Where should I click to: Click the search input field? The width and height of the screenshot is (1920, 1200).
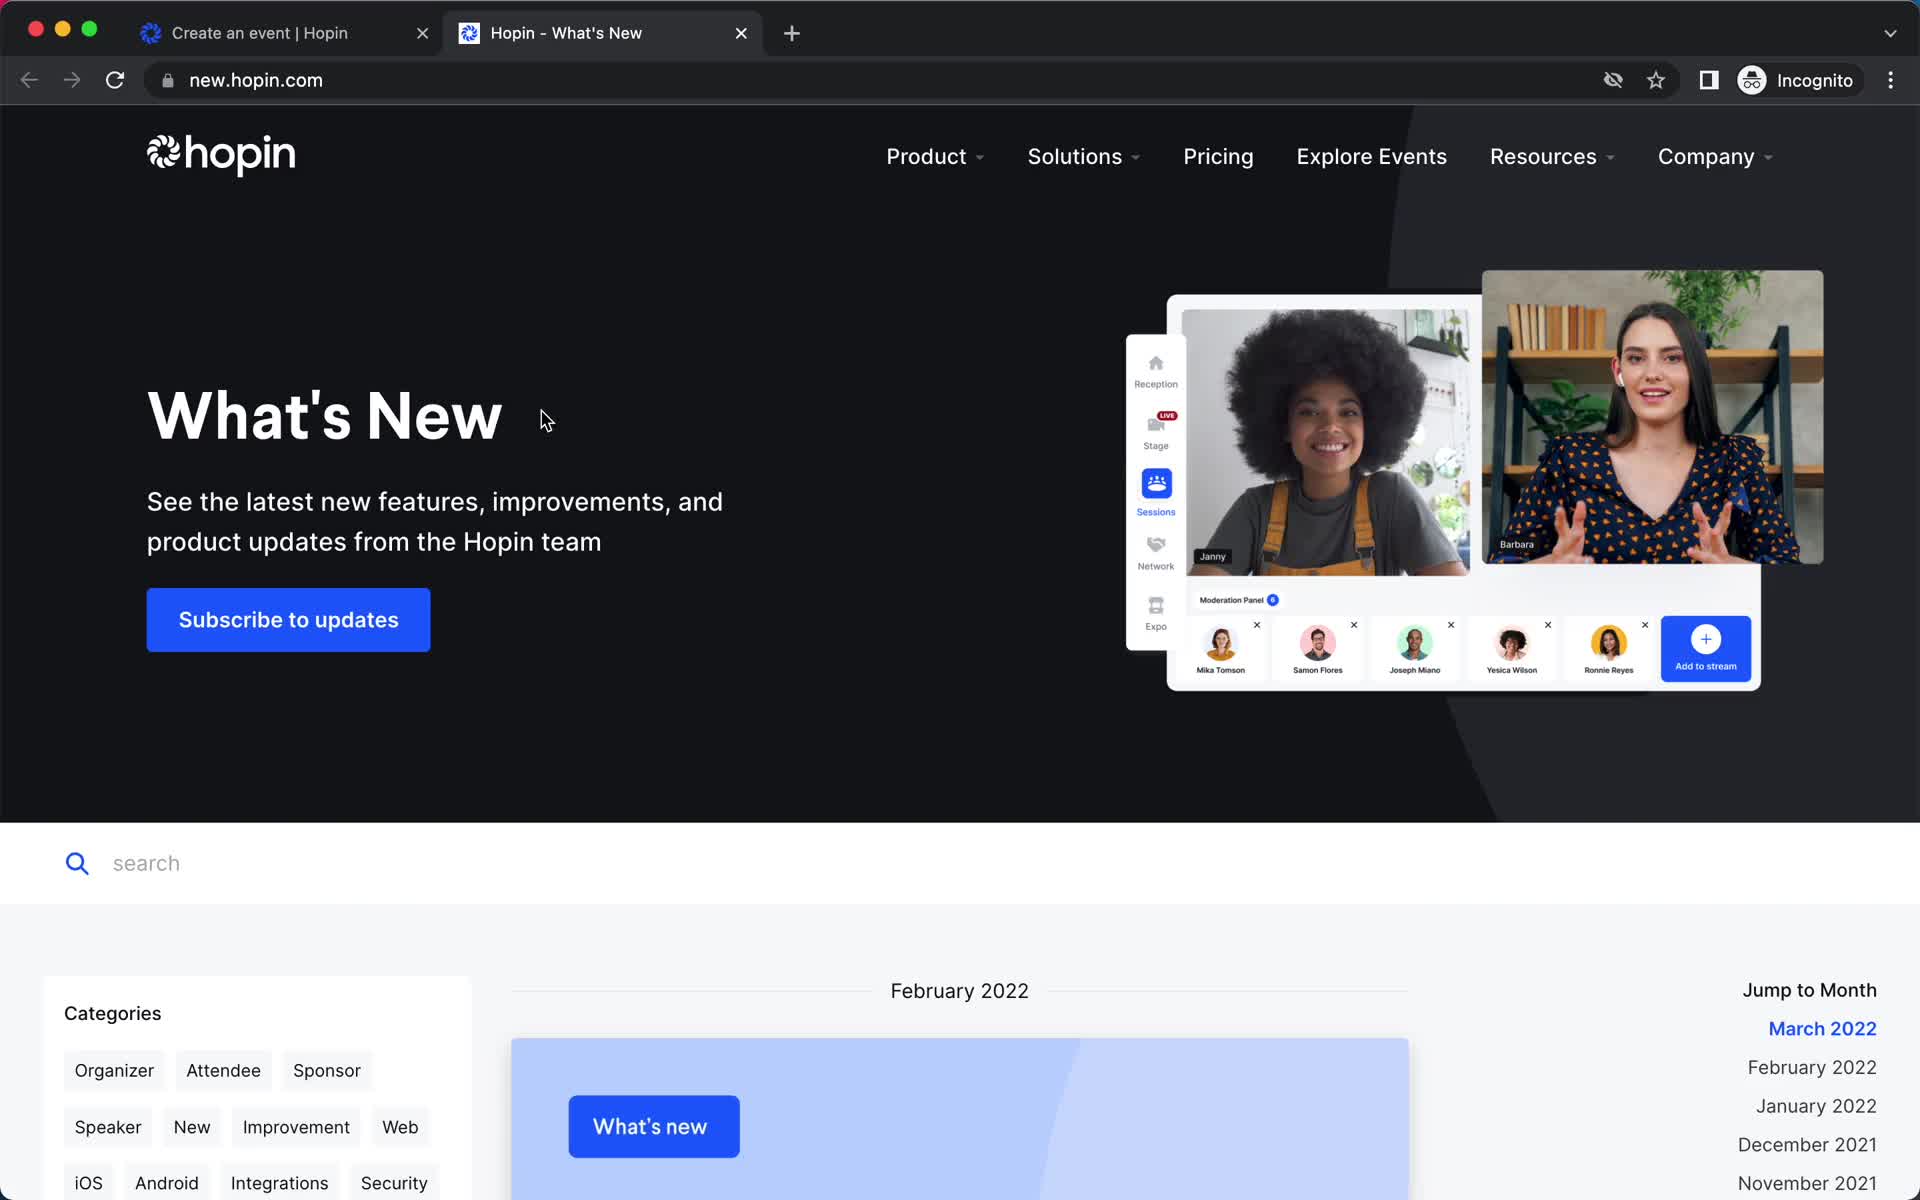[x=960, y=864]
